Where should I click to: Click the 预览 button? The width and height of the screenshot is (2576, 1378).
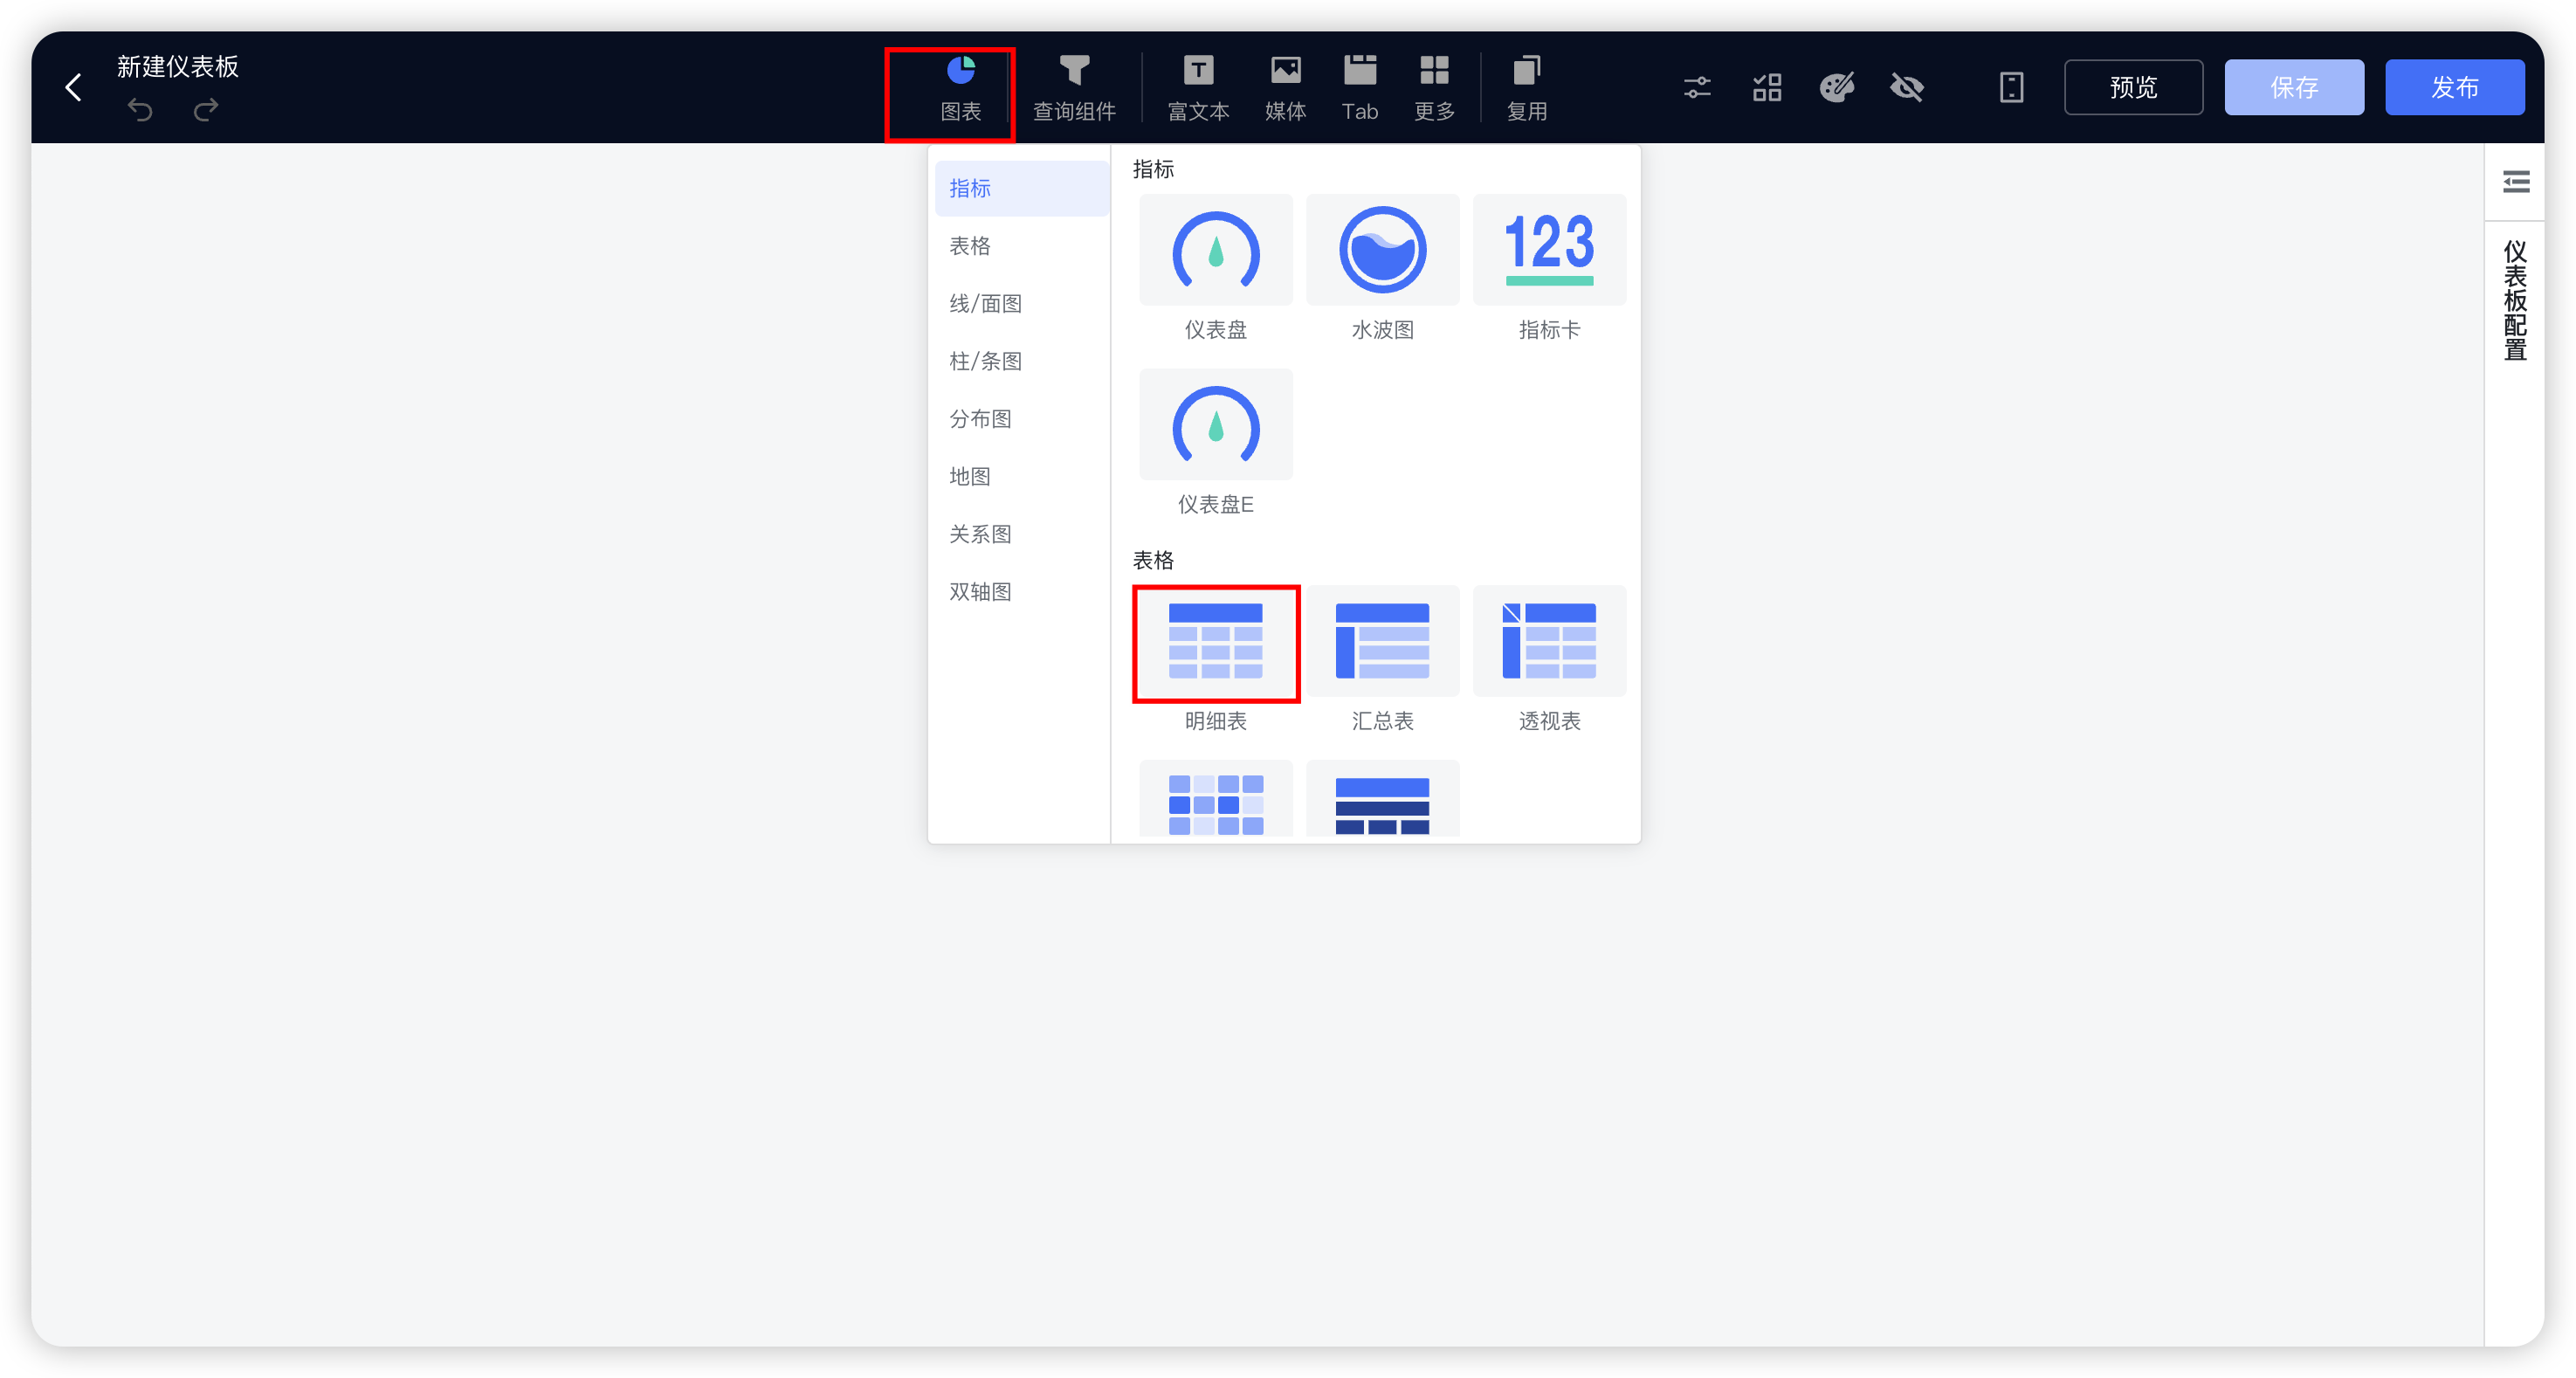point(2133,88)
